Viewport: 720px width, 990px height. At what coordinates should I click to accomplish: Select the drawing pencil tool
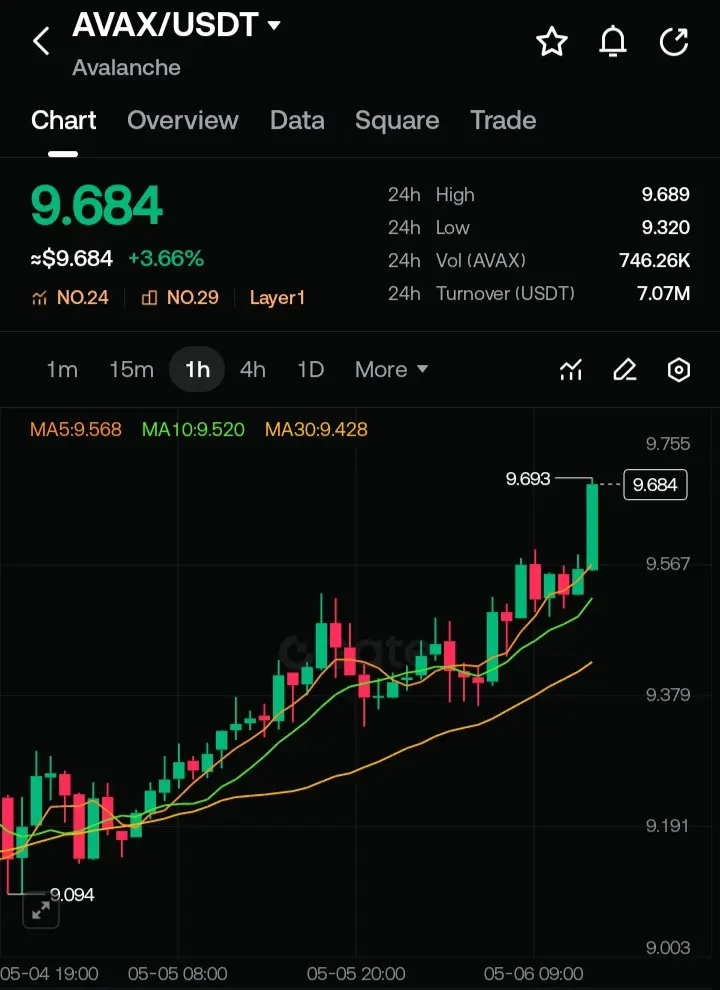coord(625,369)
